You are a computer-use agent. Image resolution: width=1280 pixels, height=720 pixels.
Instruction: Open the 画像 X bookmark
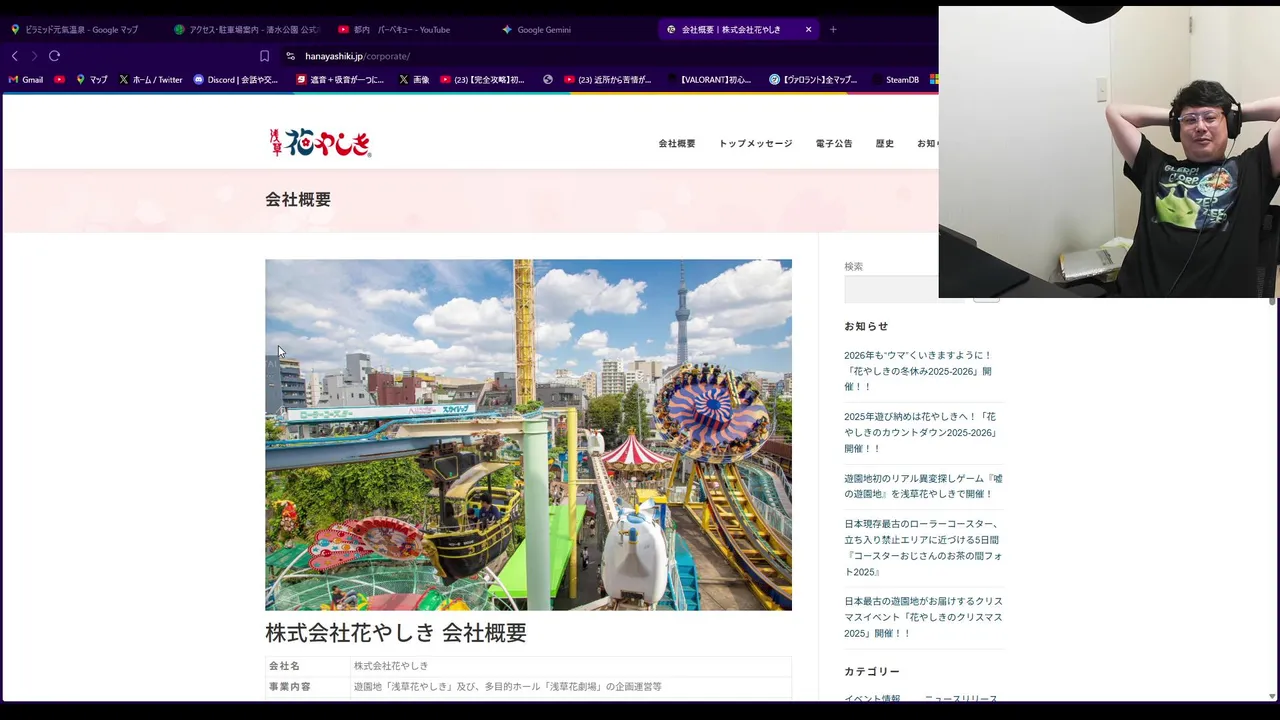(414, 79)
